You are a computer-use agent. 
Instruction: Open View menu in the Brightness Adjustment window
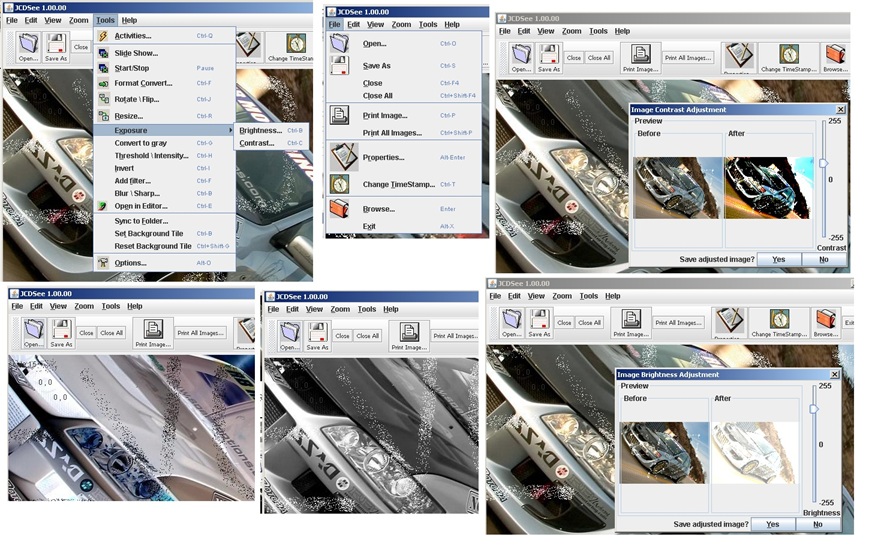coord(536,296)
